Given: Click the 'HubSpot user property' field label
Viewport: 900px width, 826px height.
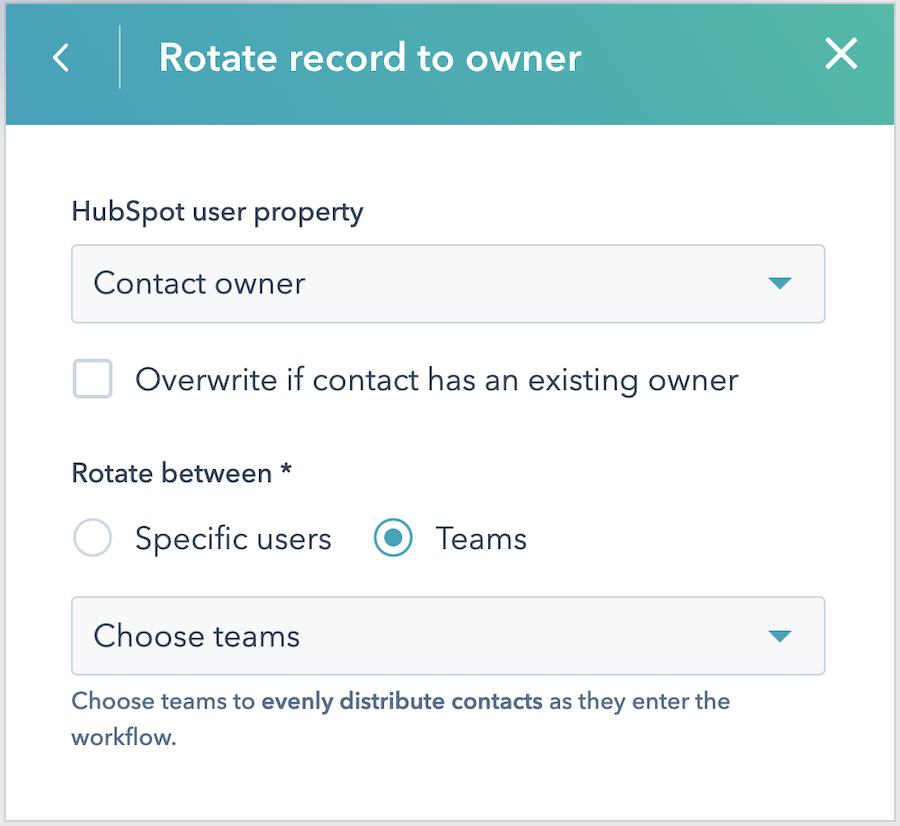Looking at the screenshot, I should click(x=218, y=212).
